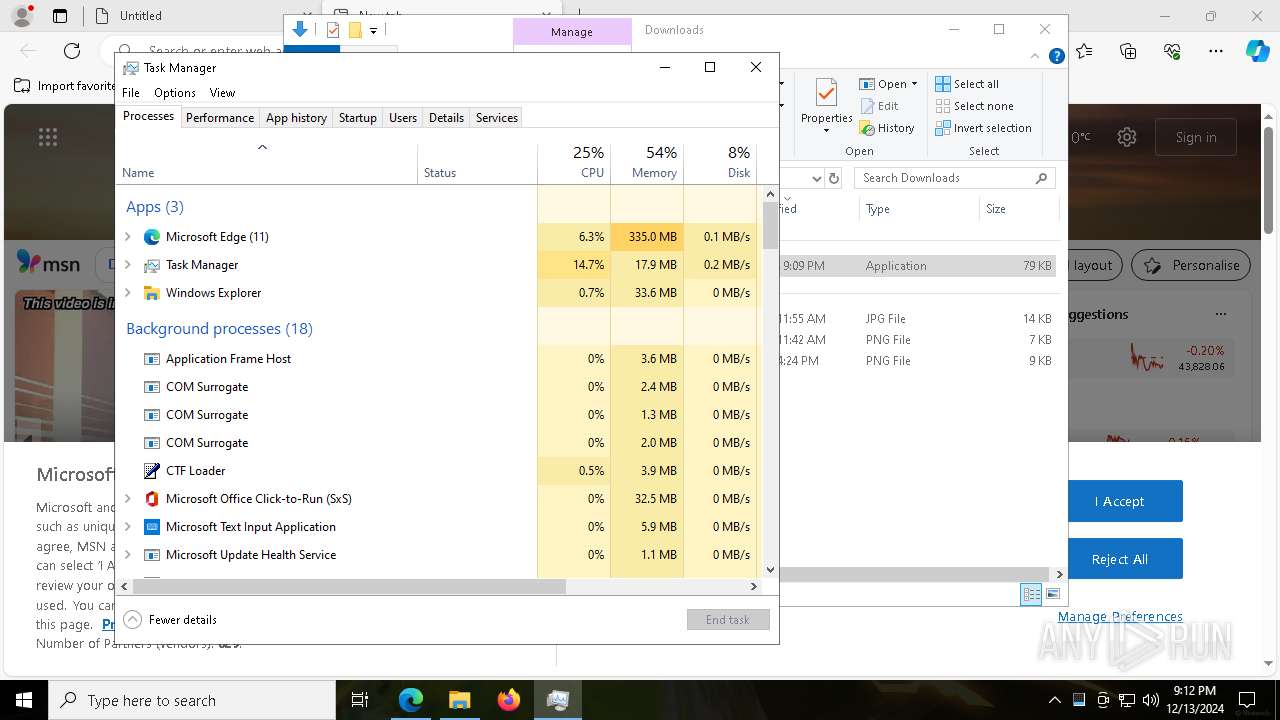Click the Task Manager process icon

coord(152,265)
